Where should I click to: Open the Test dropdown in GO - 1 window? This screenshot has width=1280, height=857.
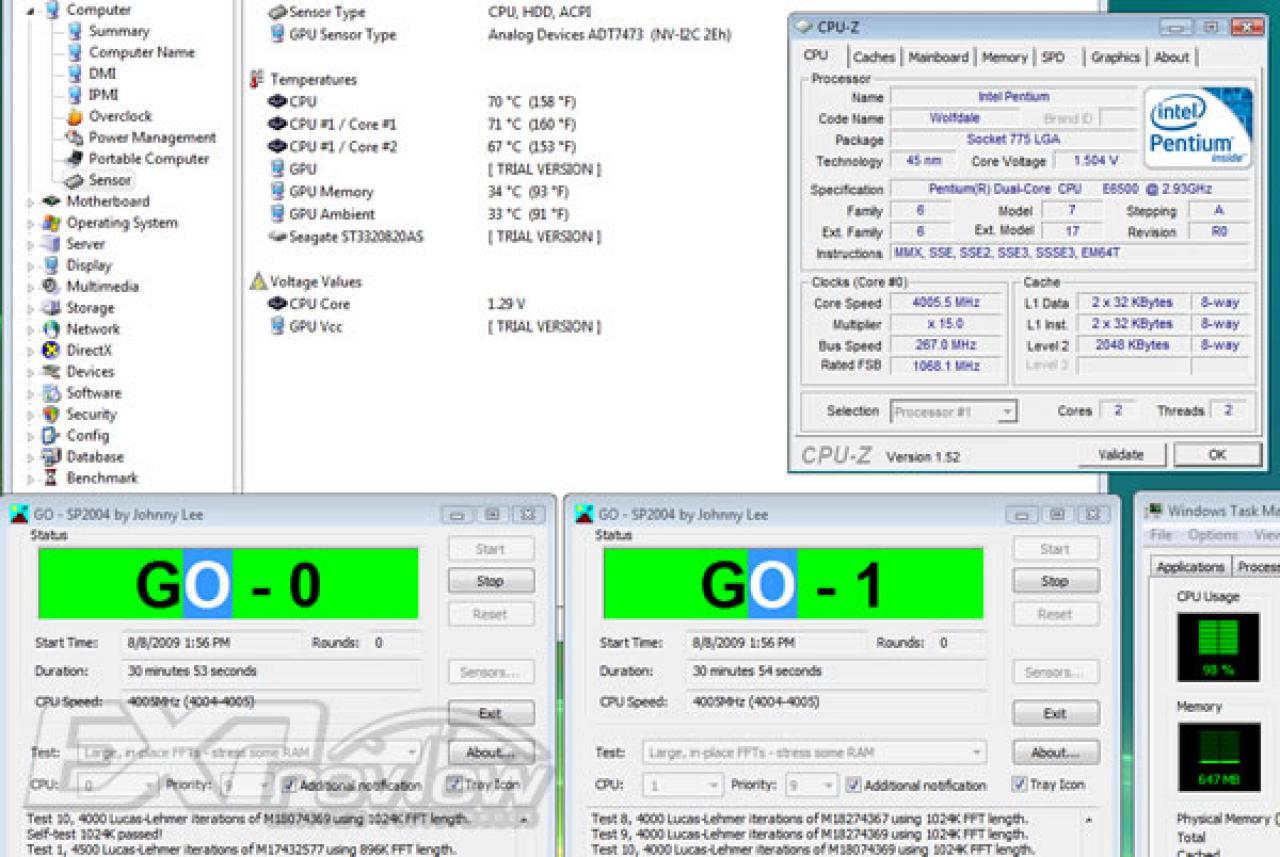click(x=976, y=752)
